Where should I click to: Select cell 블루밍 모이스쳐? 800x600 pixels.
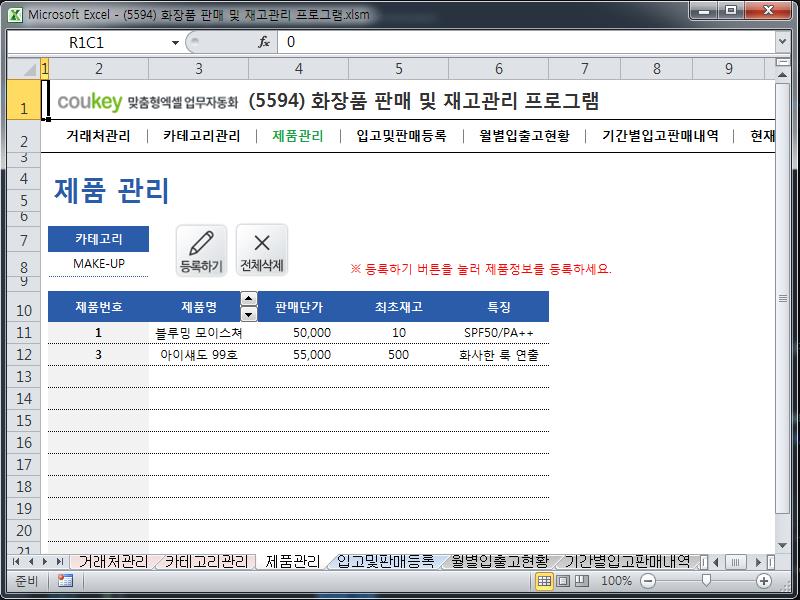198,333
